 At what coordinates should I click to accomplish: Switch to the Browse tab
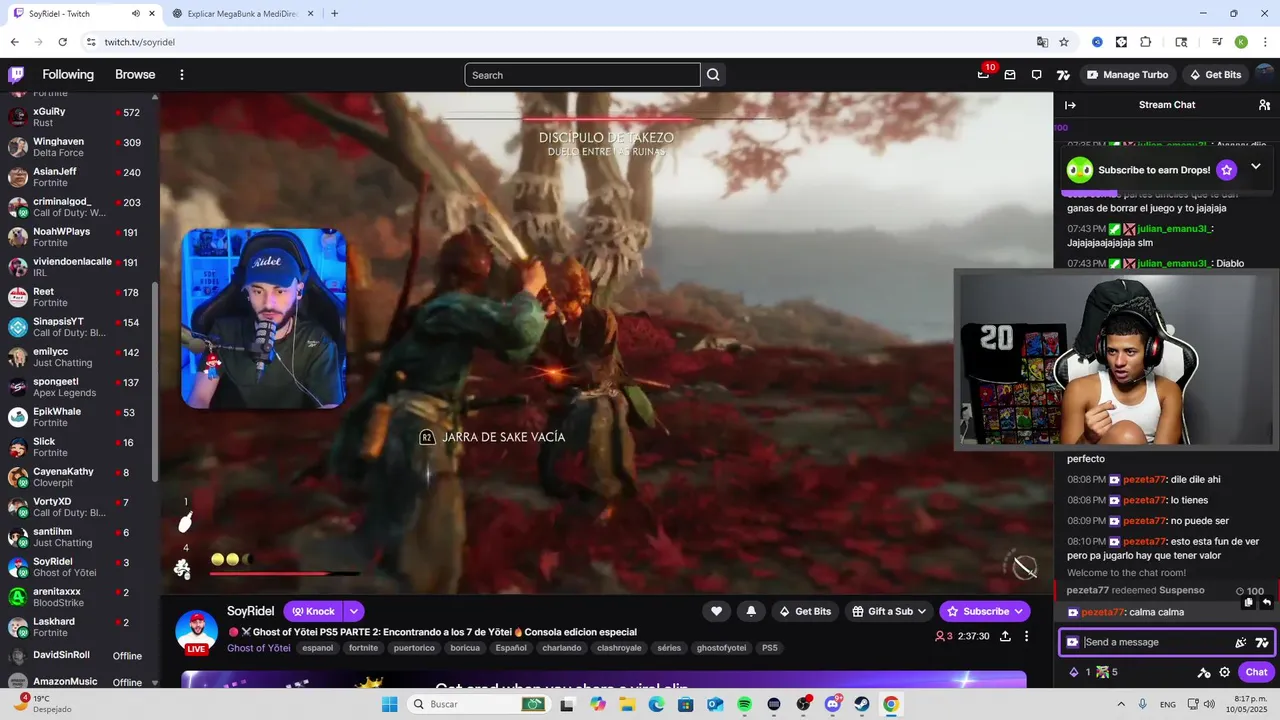[x=135, y=75]
